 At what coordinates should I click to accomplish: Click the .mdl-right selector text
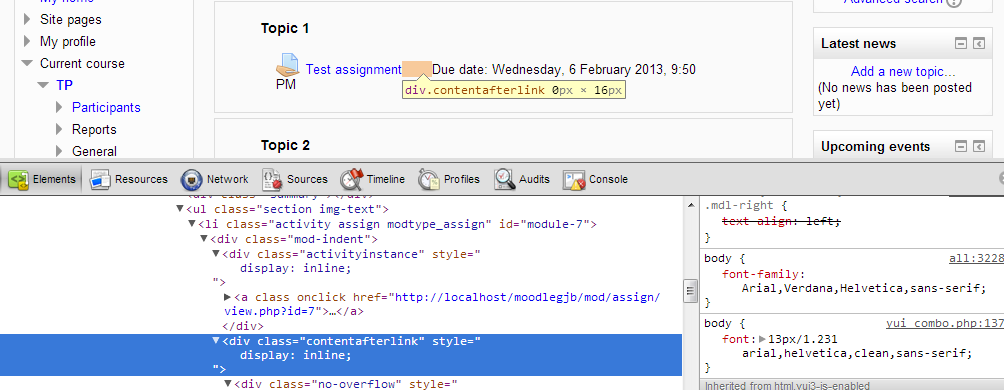click(739, 206)
